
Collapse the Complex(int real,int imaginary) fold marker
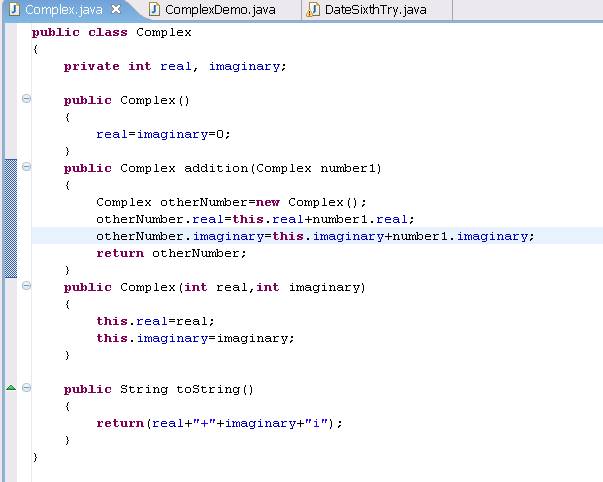point(26,285)
